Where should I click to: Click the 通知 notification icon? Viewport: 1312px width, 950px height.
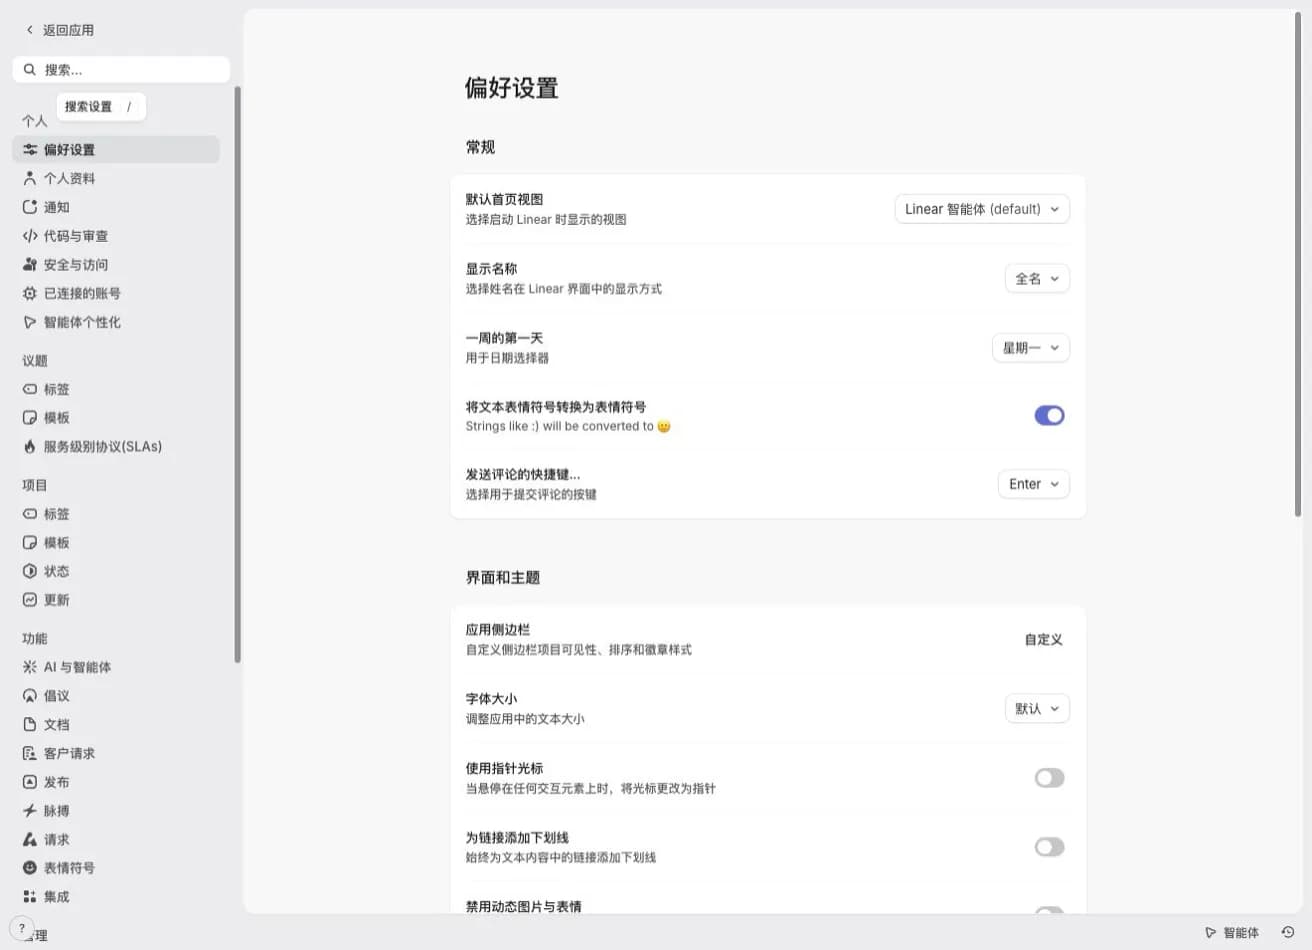click(30, 207)
